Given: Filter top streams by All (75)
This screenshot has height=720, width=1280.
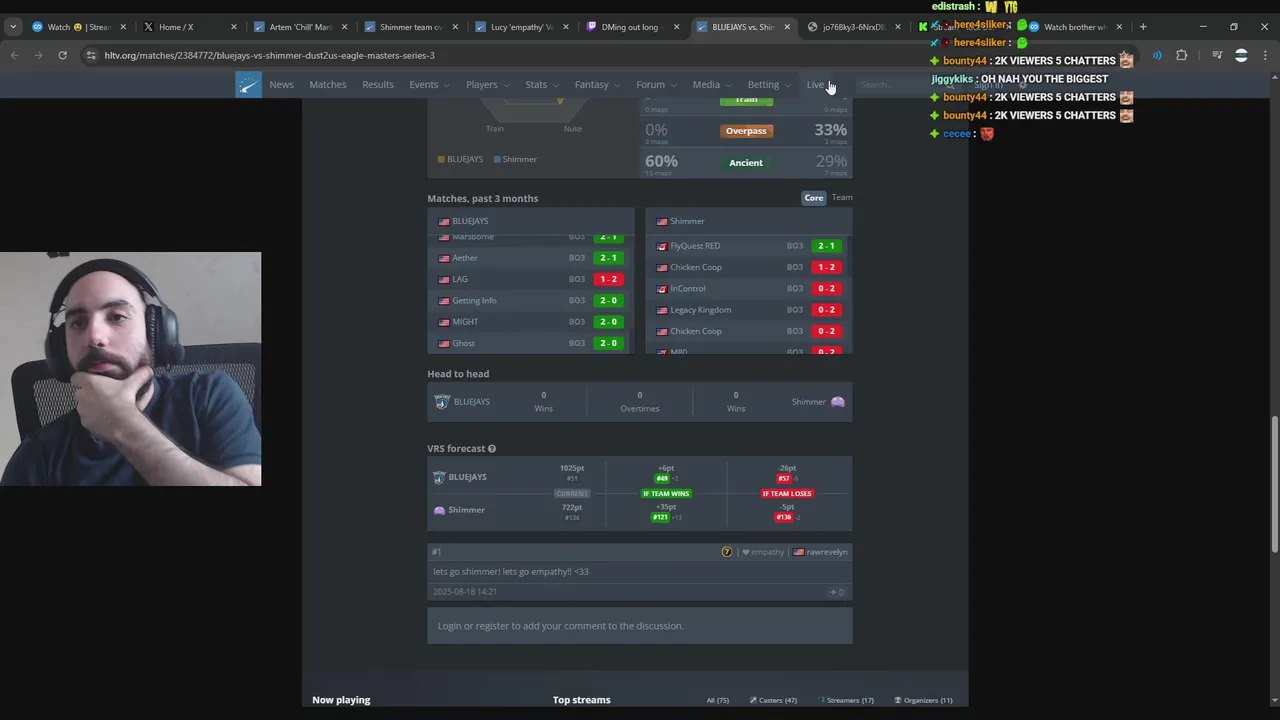Looking at the screenshot, I should click(x=718, y=700).
